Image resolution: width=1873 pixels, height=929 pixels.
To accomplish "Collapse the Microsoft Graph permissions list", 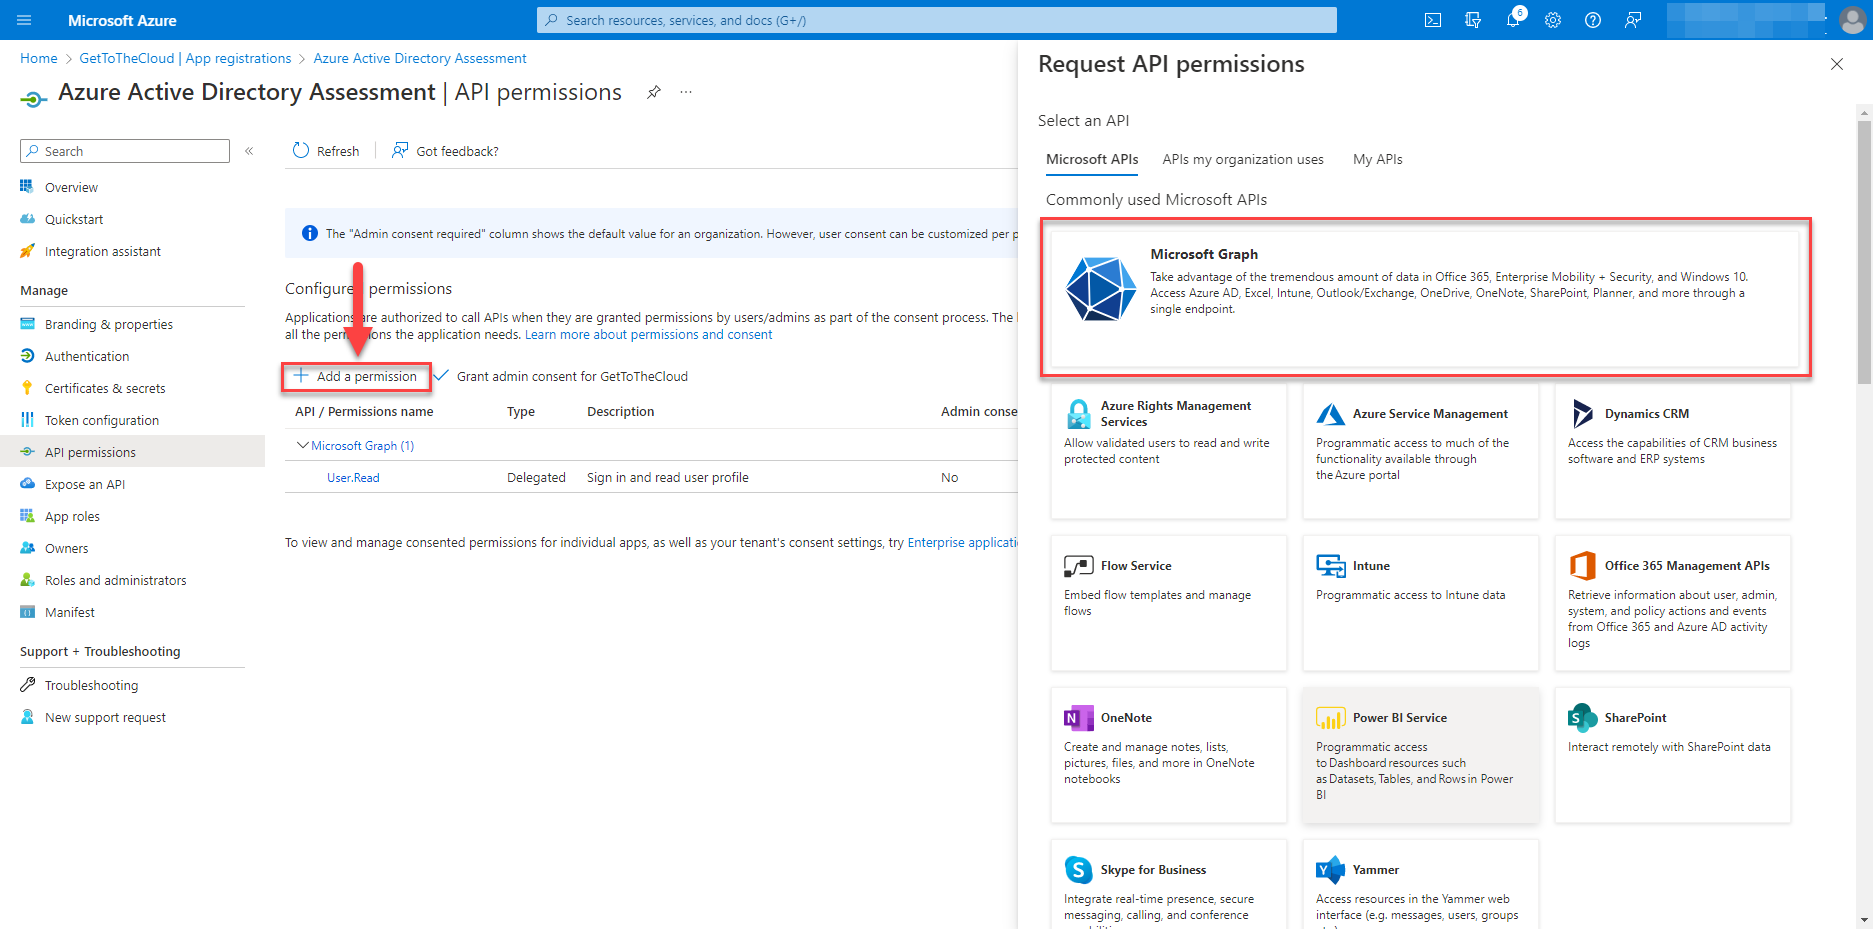I will (302, 445).
